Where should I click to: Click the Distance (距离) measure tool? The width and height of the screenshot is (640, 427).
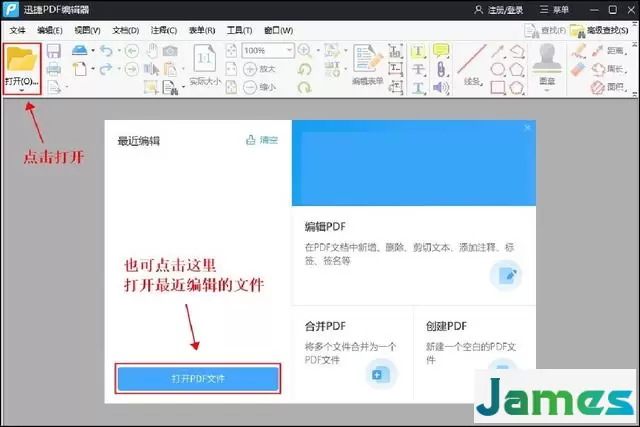(x=607, y=51)
